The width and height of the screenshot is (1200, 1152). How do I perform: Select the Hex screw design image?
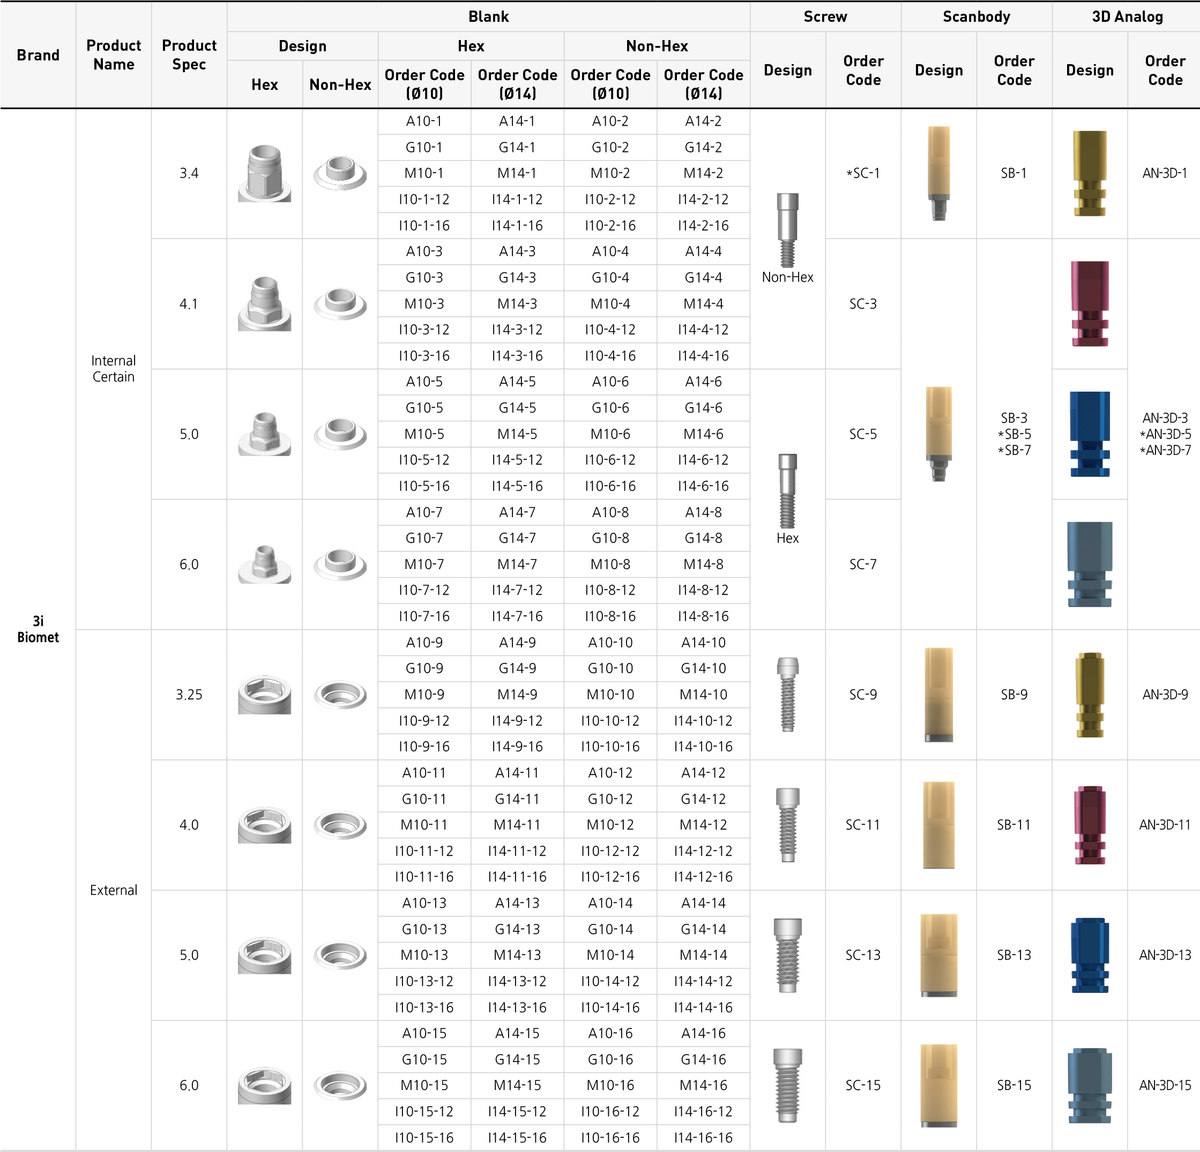pyautogui.click(x=787, y=491)
